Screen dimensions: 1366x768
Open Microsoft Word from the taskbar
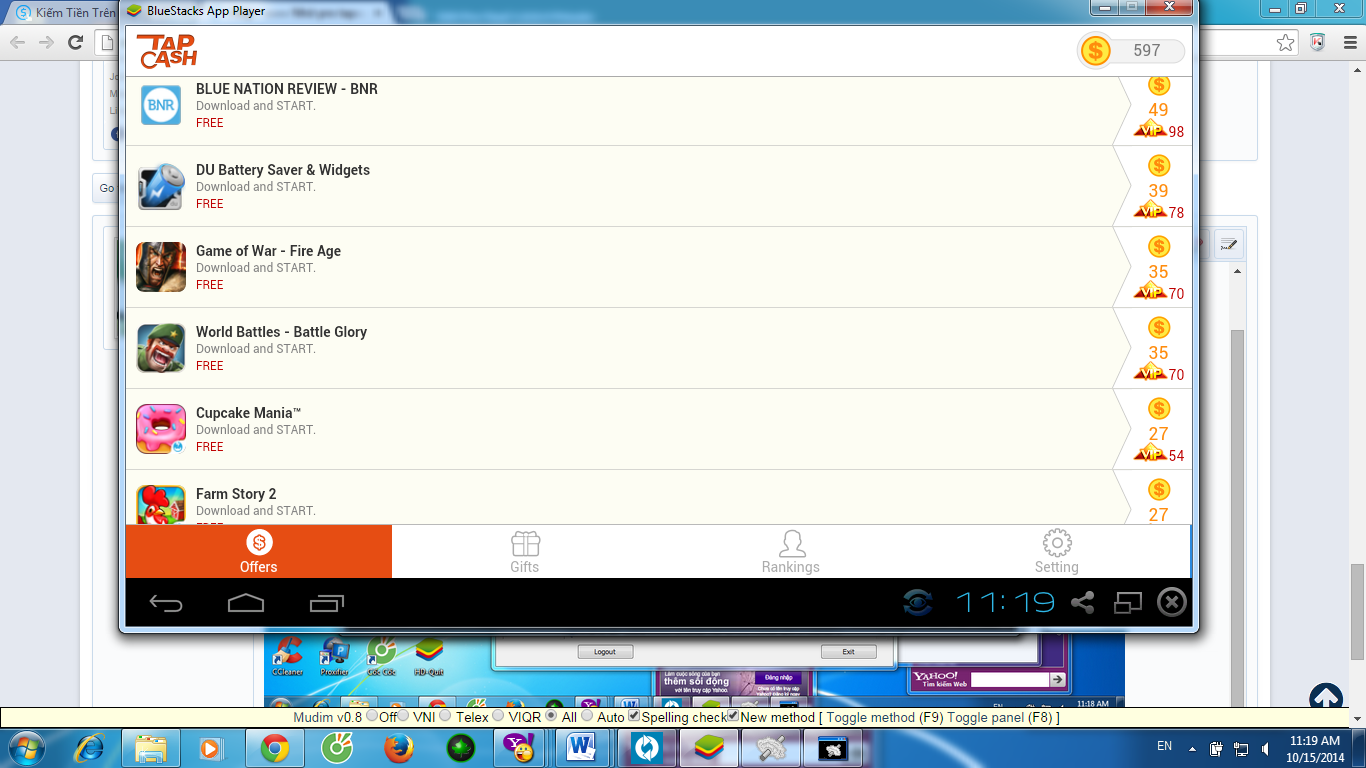click(582, 747)
